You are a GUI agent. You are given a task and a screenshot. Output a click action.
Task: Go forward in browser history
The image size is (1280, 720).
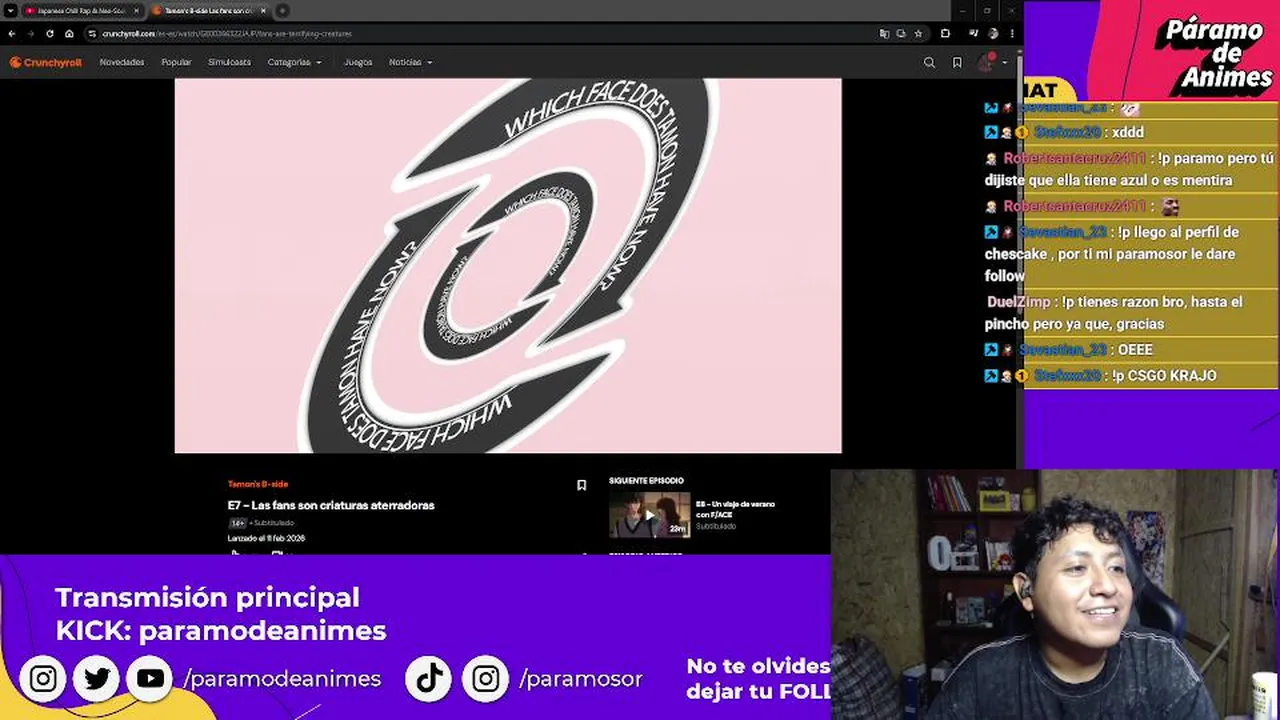pos(31,33)
